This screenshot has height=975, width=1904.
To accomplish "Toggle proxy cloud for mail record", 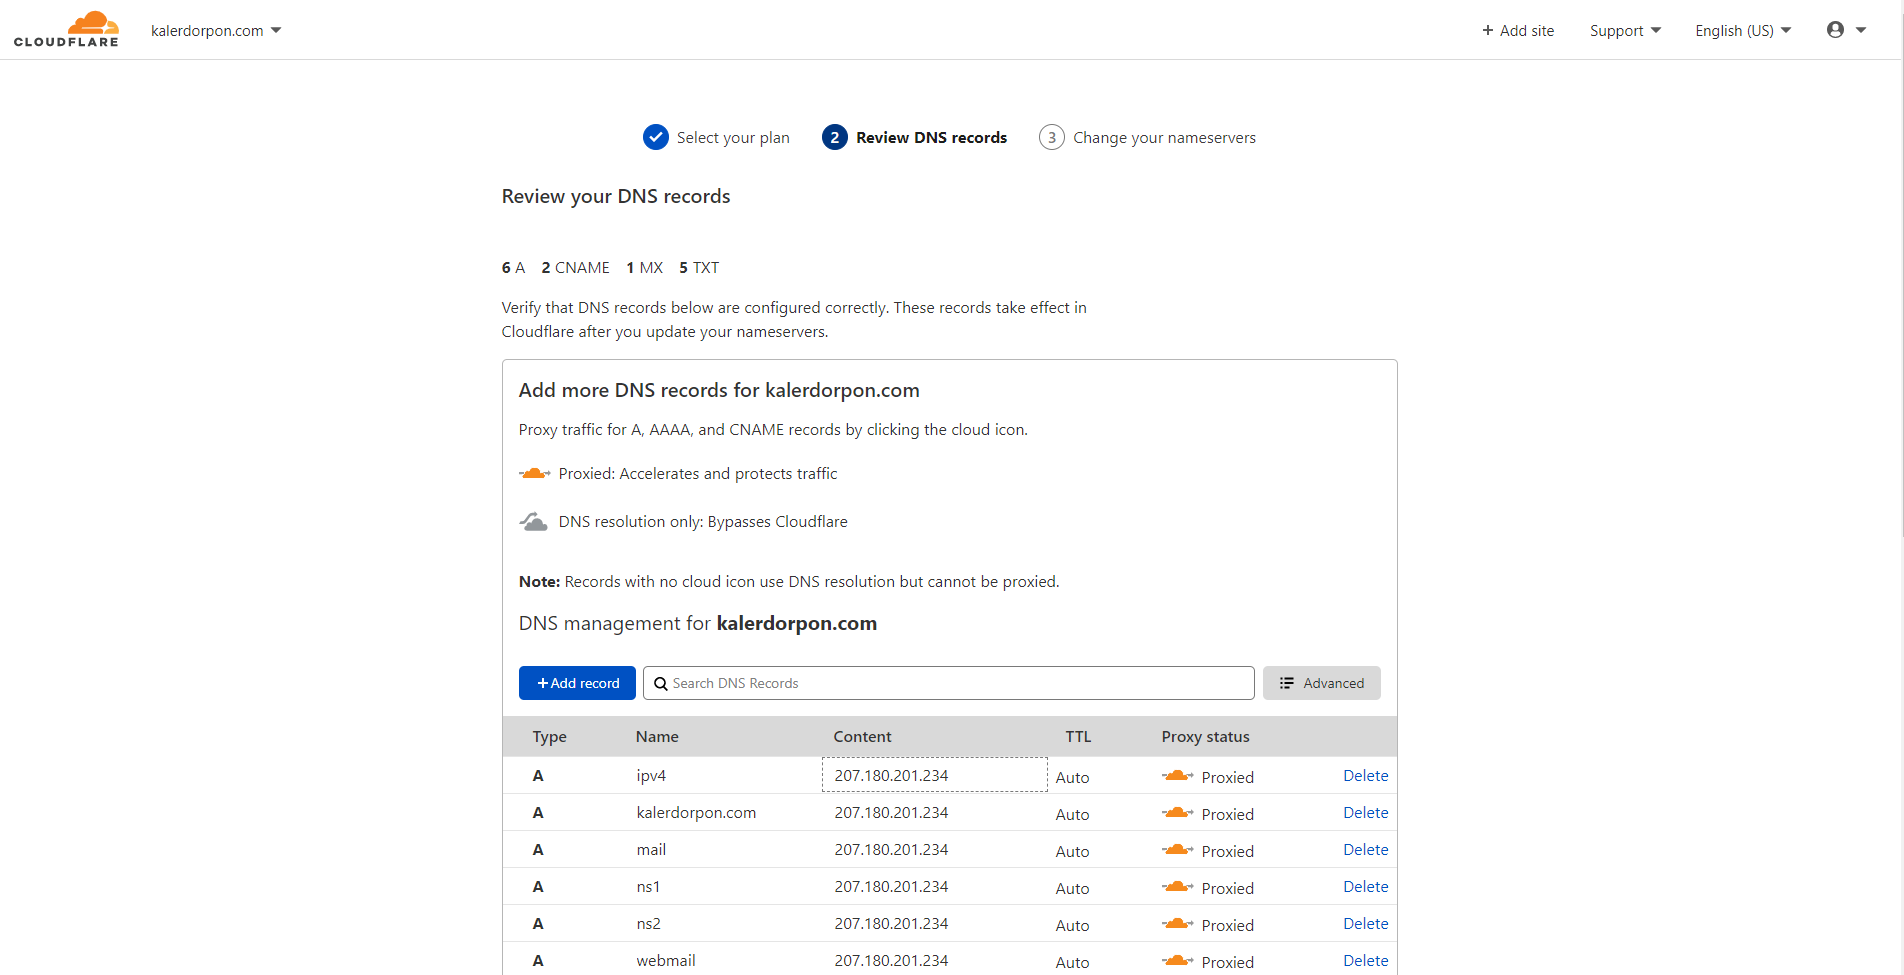I will pyautogui.click(x=1177, y=850).
